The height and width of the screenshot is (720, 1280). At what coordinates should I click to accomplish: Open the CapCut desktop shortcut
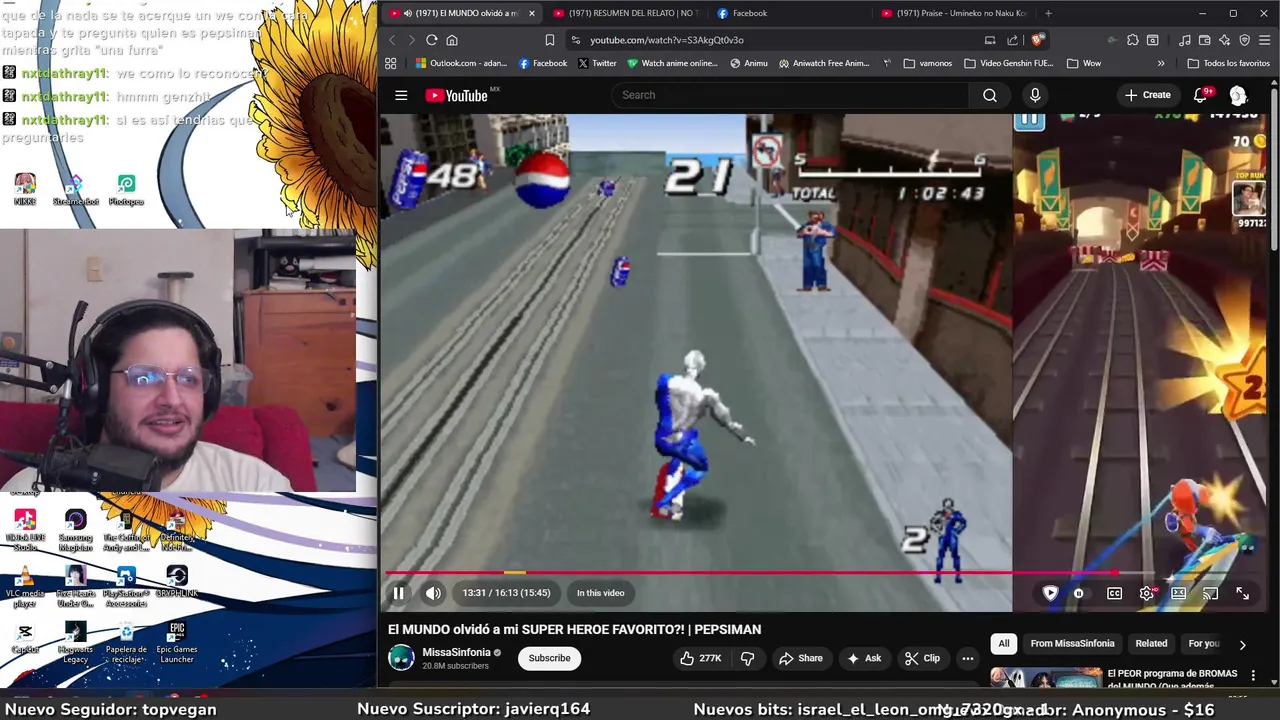[x=25, y=637]
